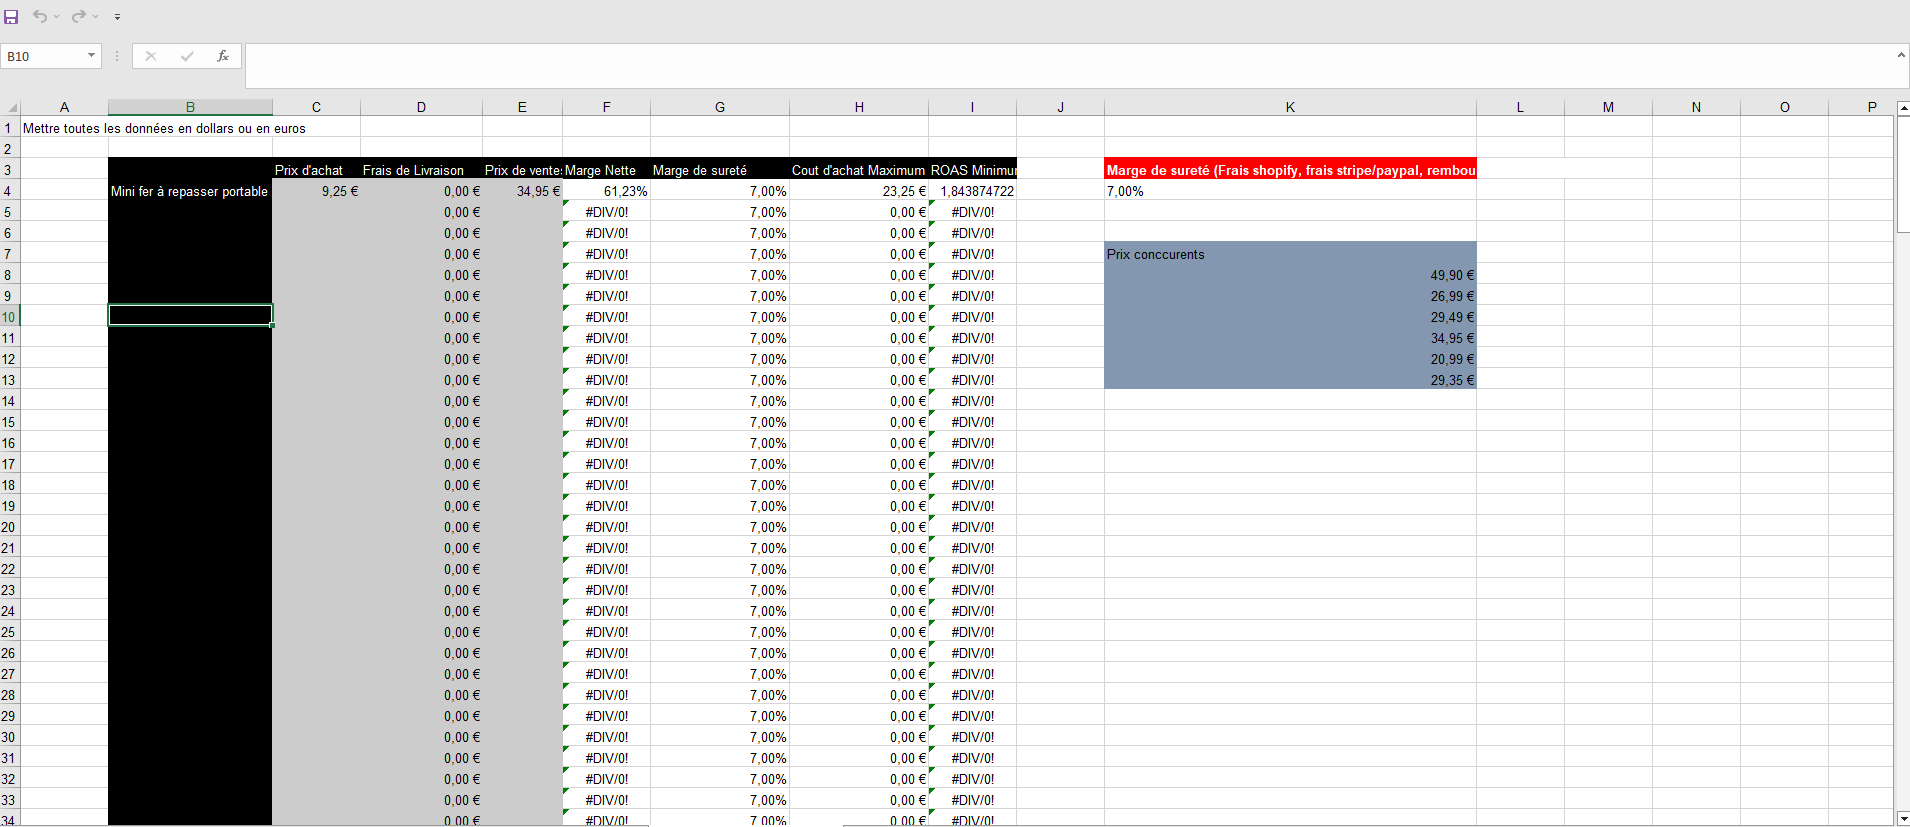The image size is (1910, 827).
Task: Select the 'Prix conccurents' cell
Action: pyautogui.click(x=1289, y=254)
